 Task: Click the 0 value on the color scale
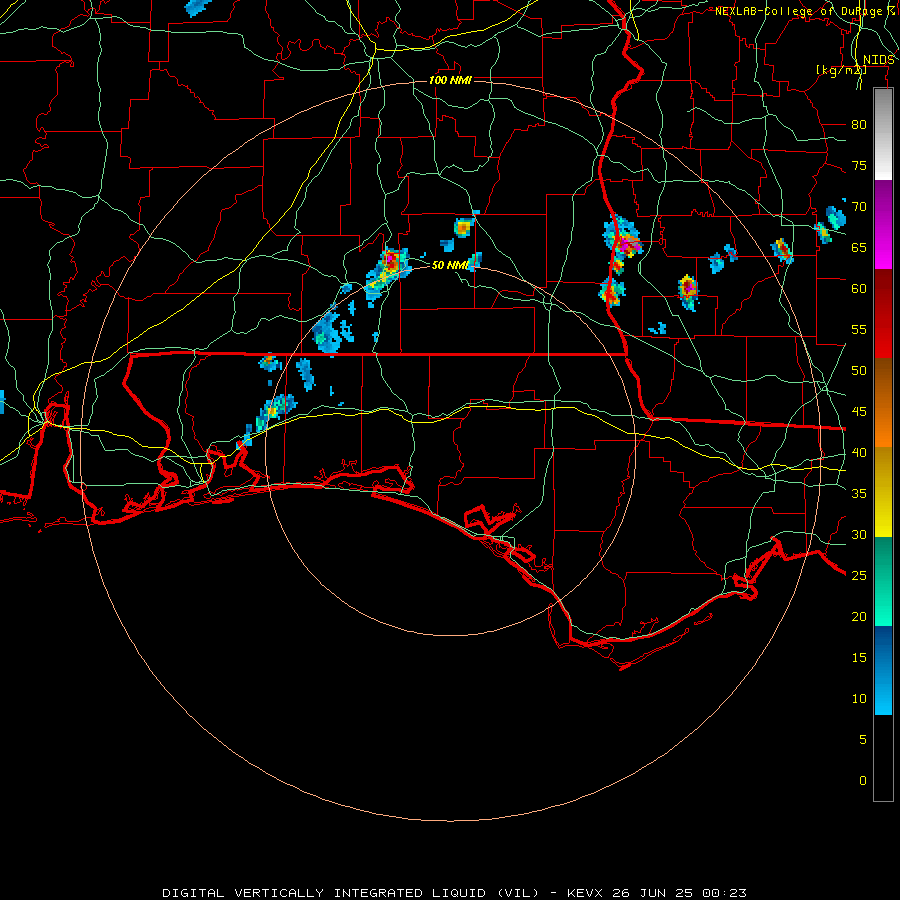[863, 781]
